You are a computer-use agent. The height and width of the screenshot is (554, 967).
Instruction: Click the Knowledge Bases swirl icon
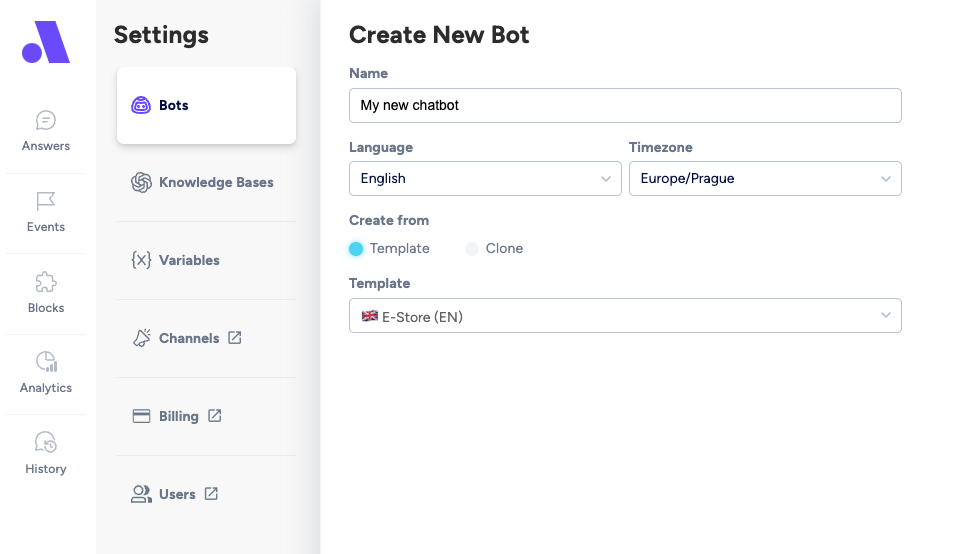point(141,183)
